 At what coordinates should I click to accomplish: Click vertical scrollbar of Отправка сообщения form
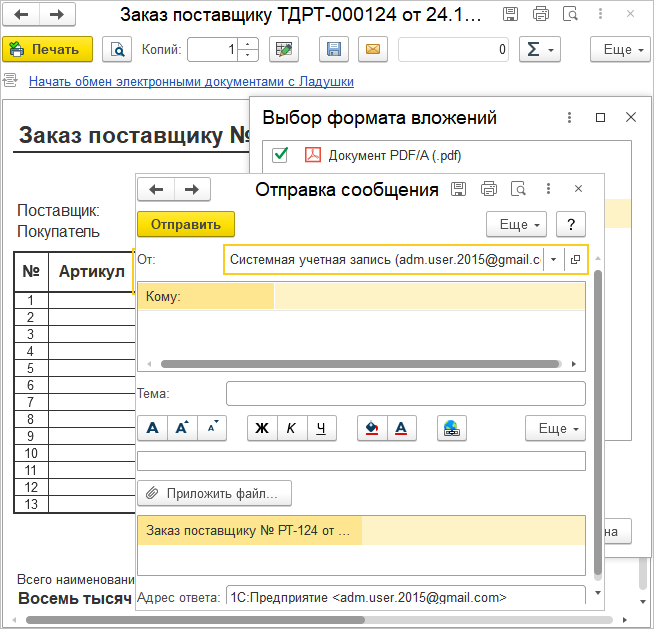tap(598, 423)
